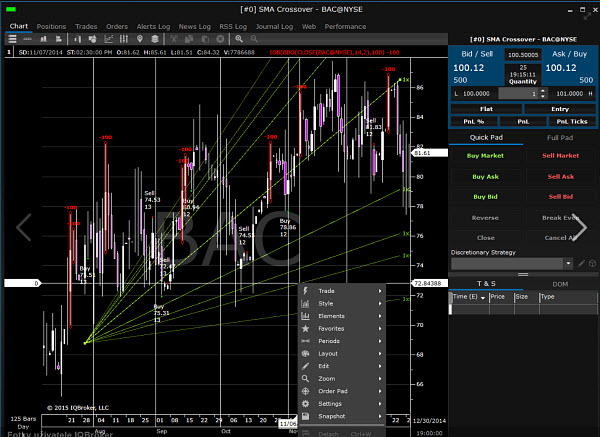Switch to the Alerts Log tab

[x=153, y=26]
